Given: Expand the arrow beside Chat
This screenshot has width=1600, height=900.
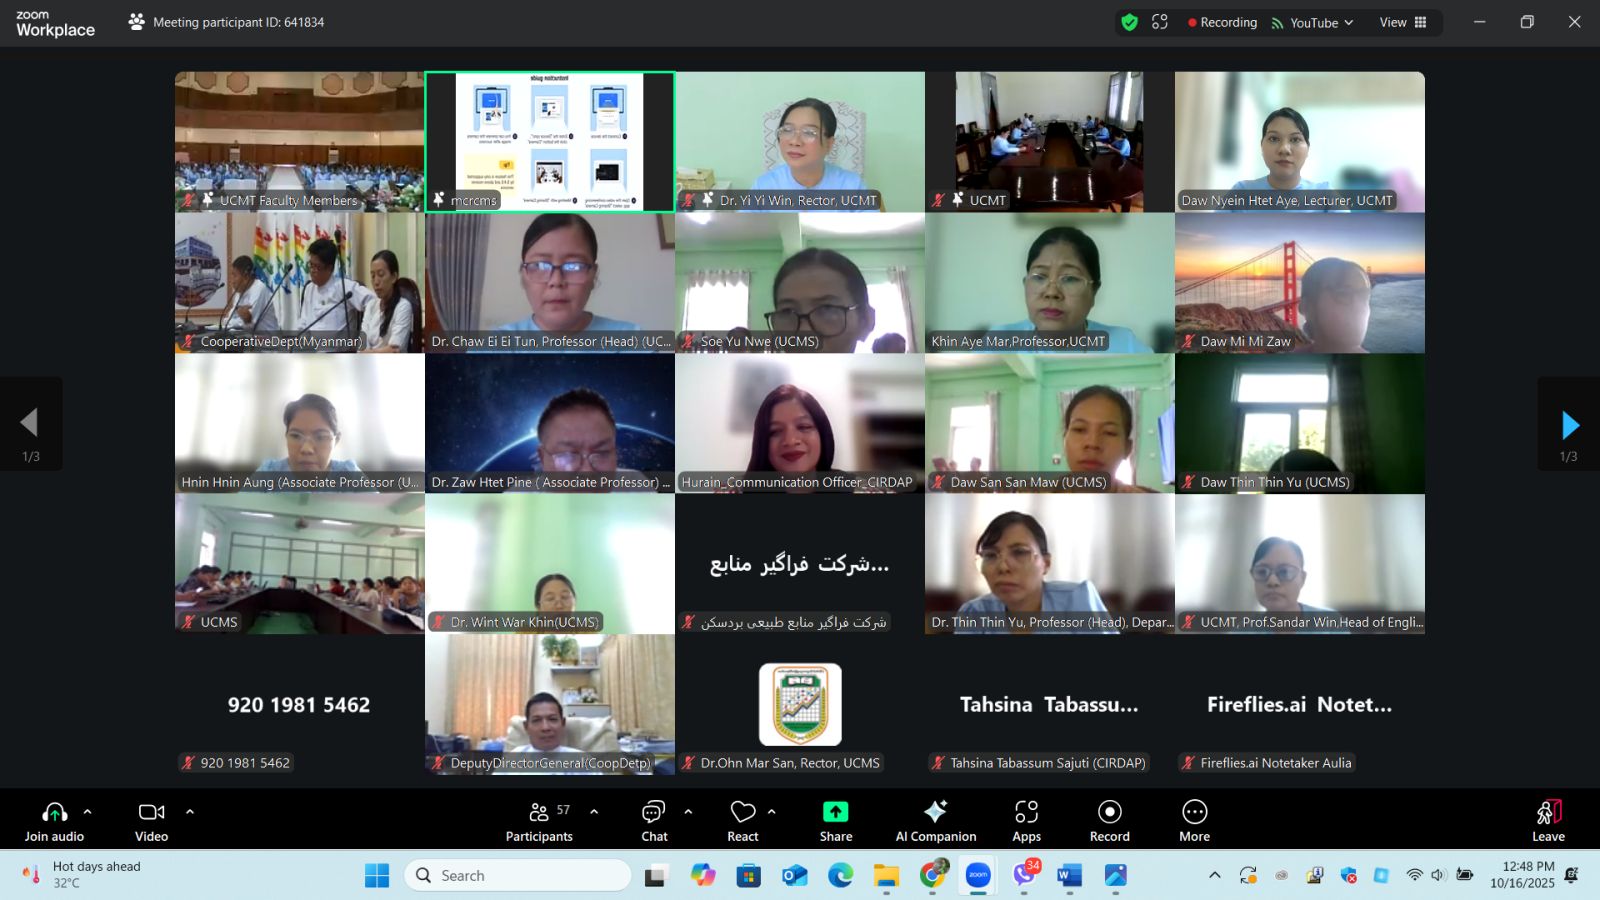Looking at the screenshot, I should [x=688, y=812].
